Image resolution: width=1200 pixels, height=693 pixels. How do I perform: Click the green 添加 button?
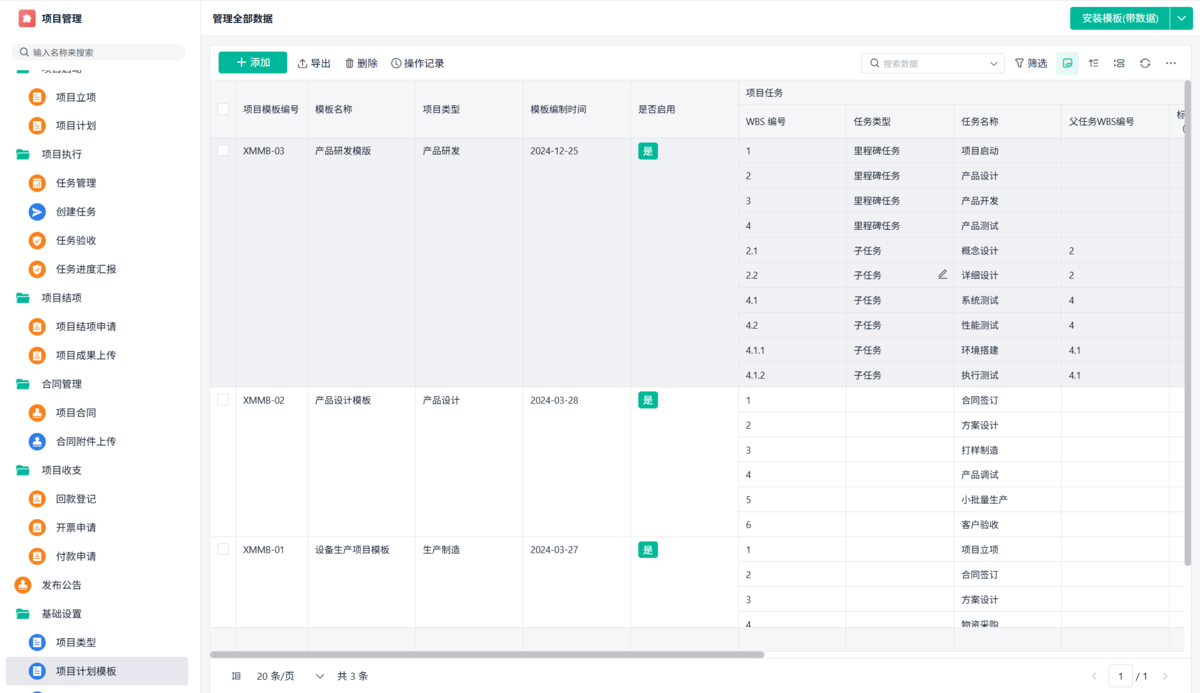pos(252,63)
